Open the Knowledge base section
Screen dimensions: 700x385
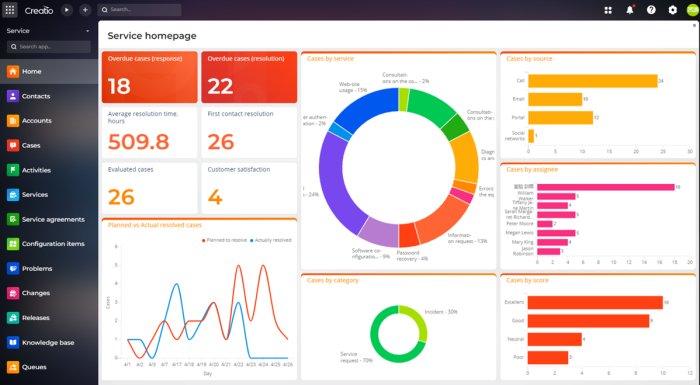[49, 343]
